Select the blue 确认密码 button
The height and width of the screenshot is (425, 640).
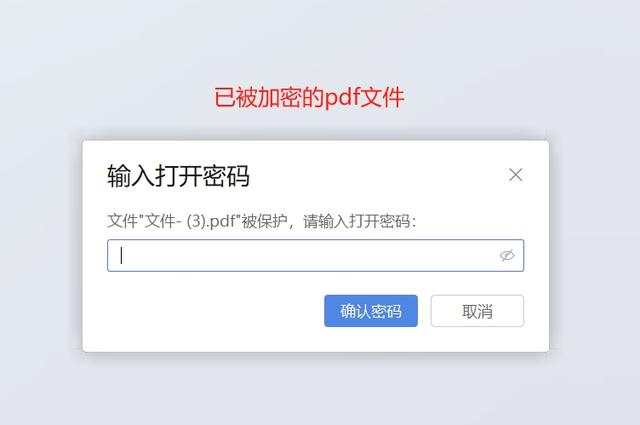point(371,311)
